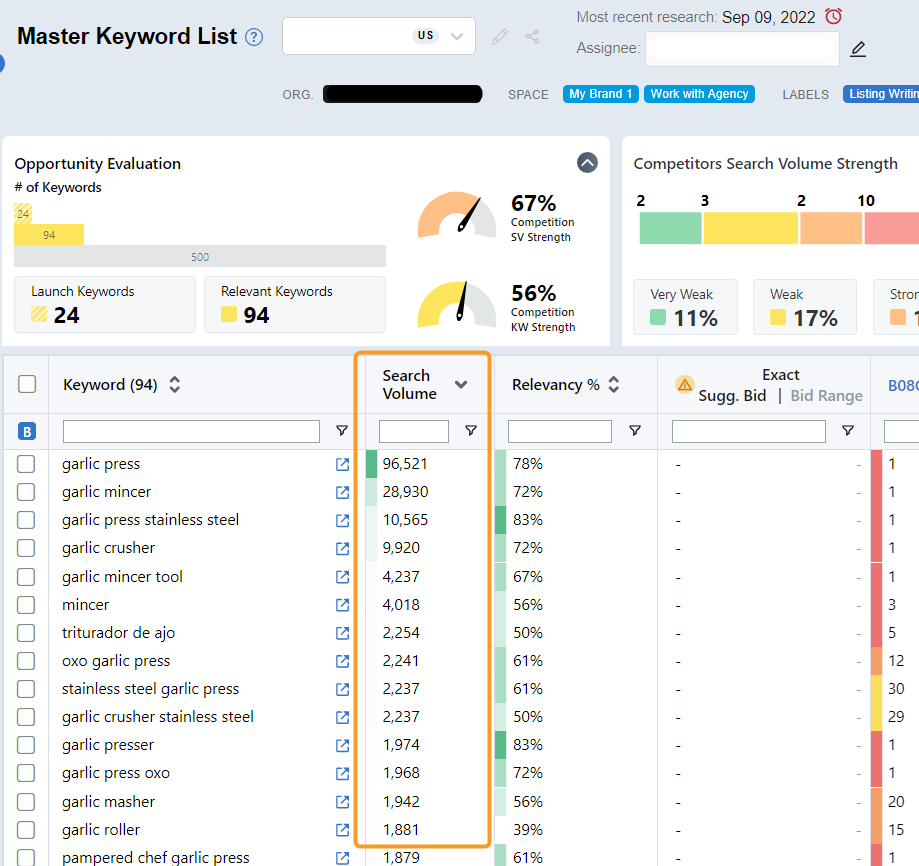Click the share icon in the header
Image resolution: width=919 pixels, height=866 pixels.
coord(532,37)
